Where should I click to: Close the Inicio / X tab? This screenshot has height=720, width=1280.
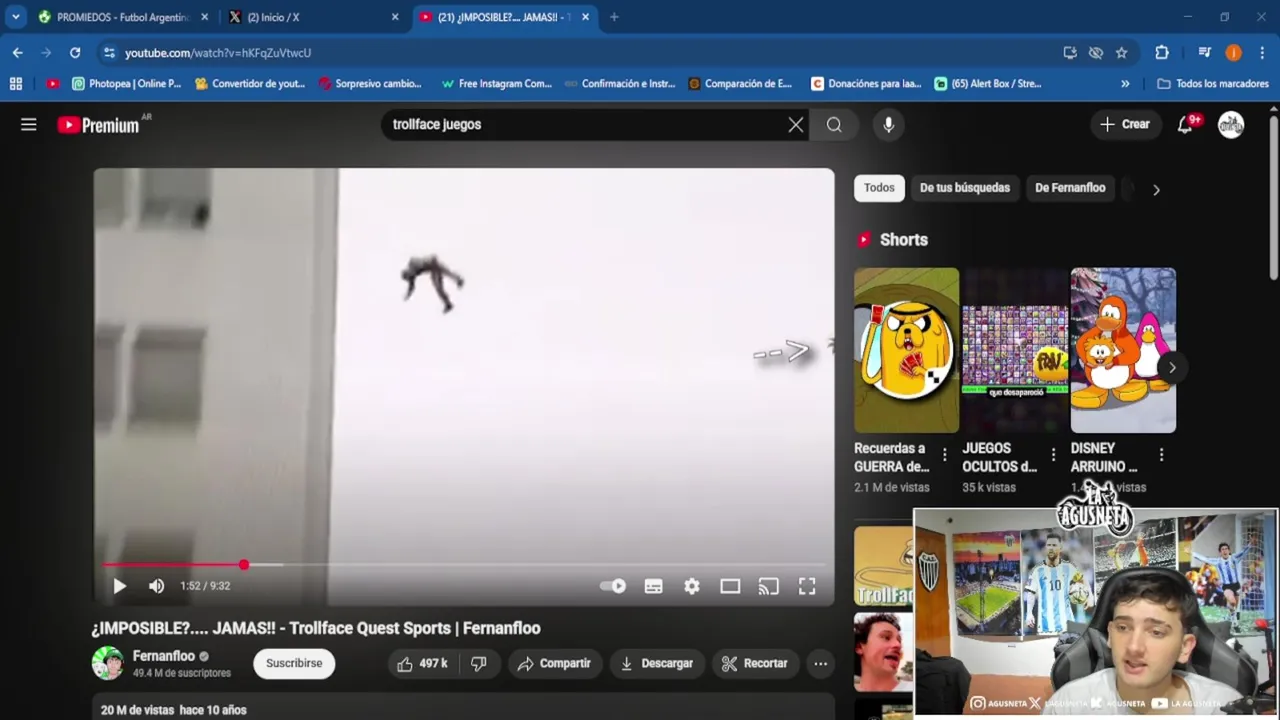pos(394,17)
